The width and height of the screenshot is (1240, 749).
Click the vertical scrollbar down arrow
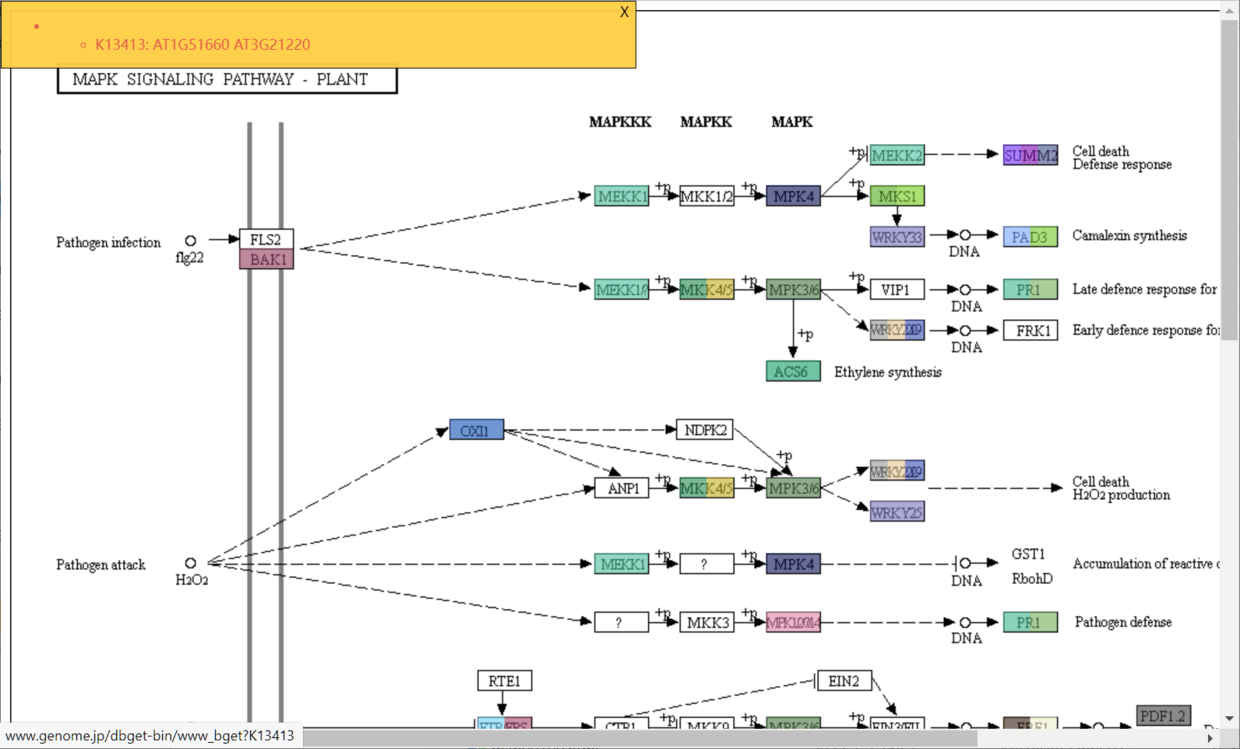[x=1230, y=718]
